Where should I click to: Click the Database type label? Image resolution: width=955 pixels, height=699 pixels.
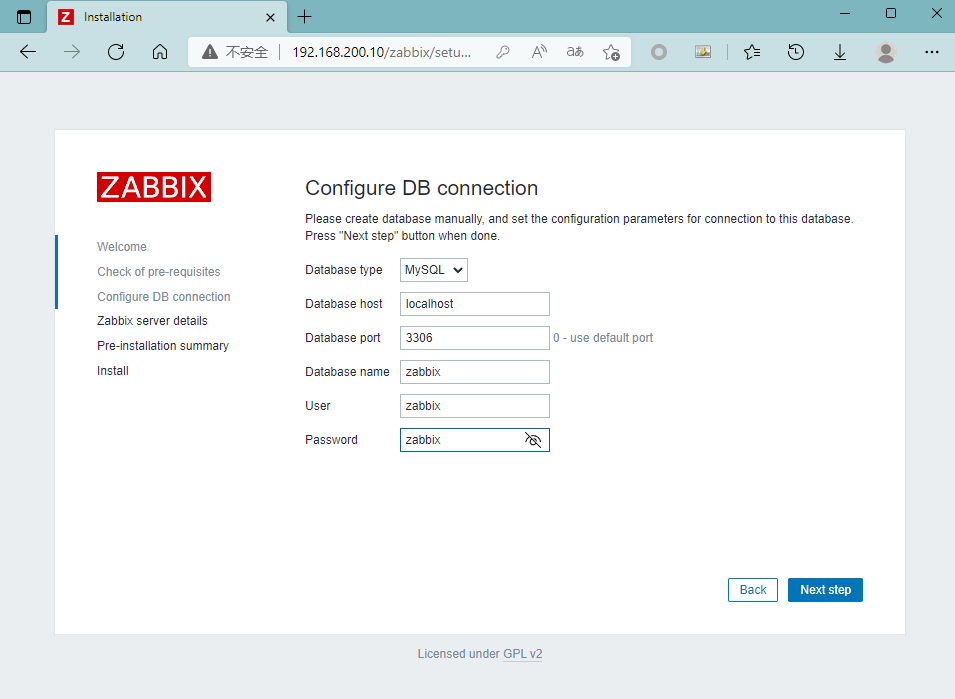coord(344,270)
